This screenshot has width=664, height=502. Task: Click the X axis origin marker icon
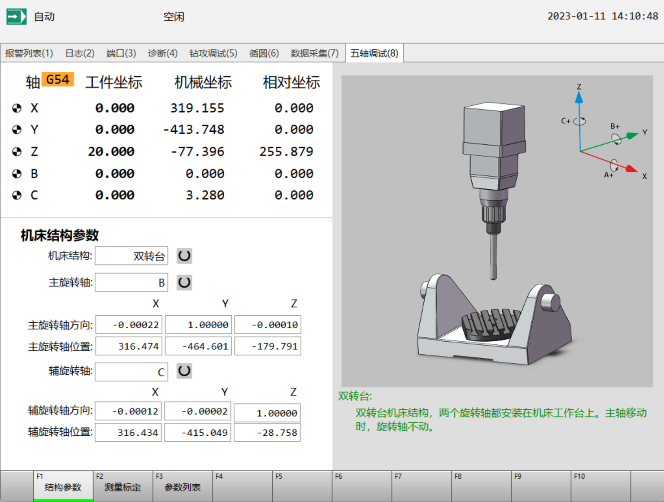pos(16,108)
